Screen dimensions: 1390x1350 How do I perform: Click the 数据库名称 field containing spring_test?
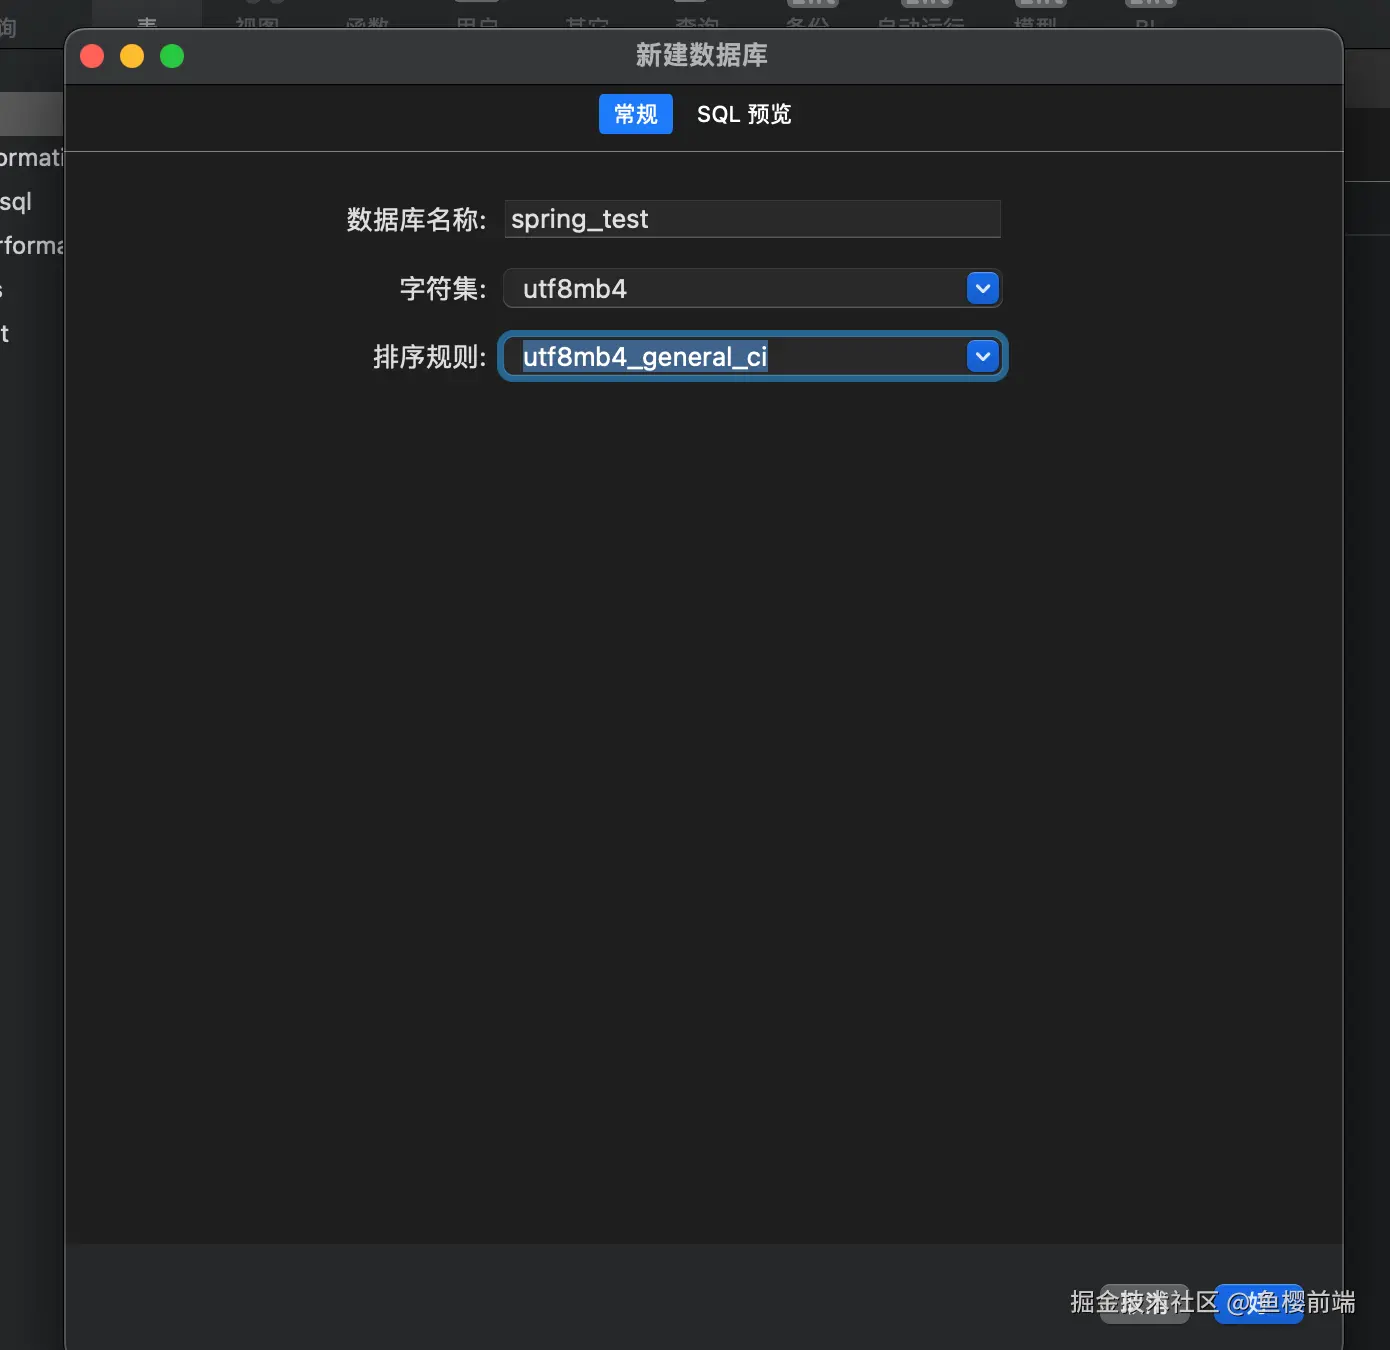752,219
